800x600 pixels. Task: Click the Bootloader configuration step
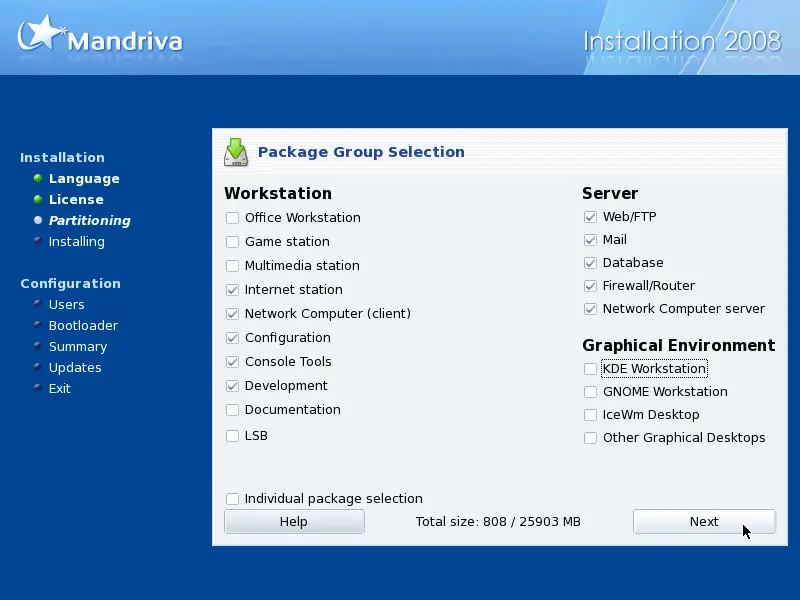83,326
